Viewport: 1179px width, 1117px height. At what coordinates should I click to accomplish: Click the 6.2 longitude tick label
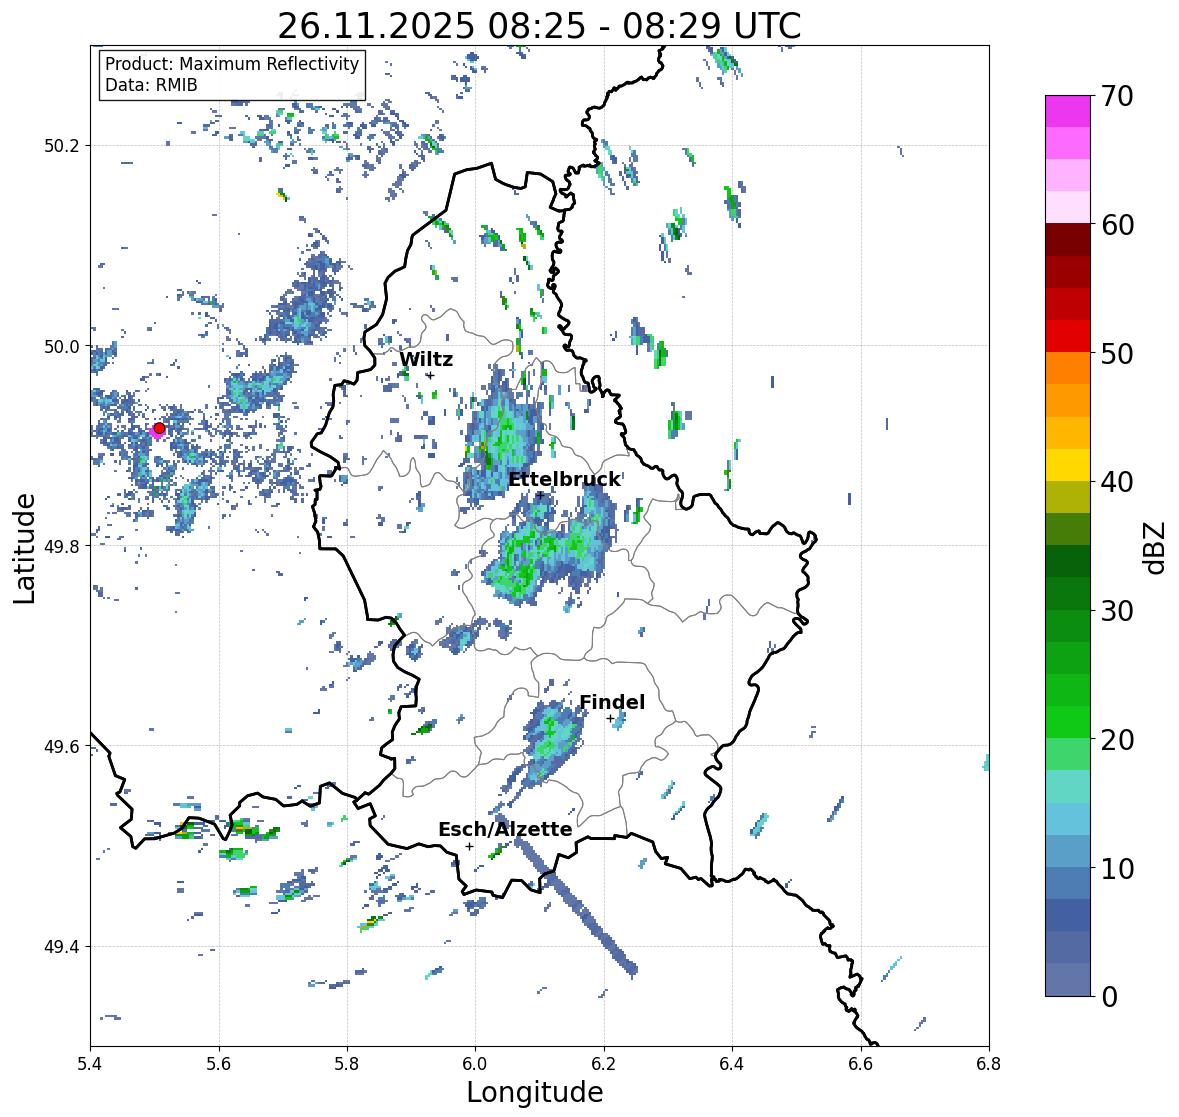[x=604, y=1063]
